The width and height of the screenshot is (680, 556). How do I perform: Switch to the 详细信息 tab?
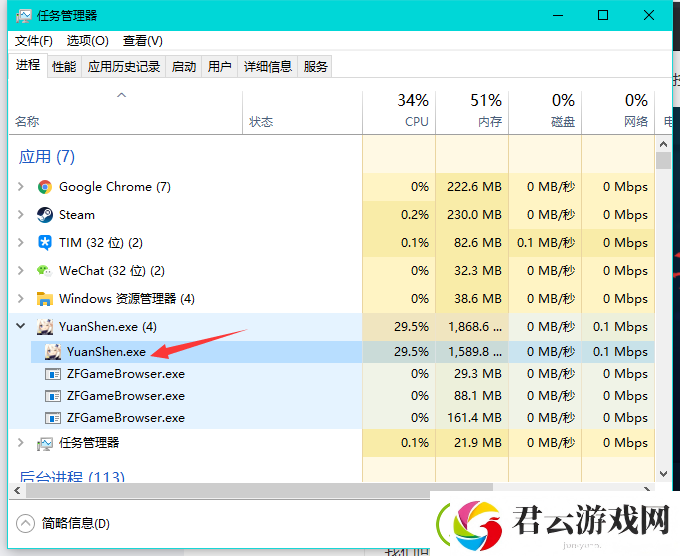[268, 66]
